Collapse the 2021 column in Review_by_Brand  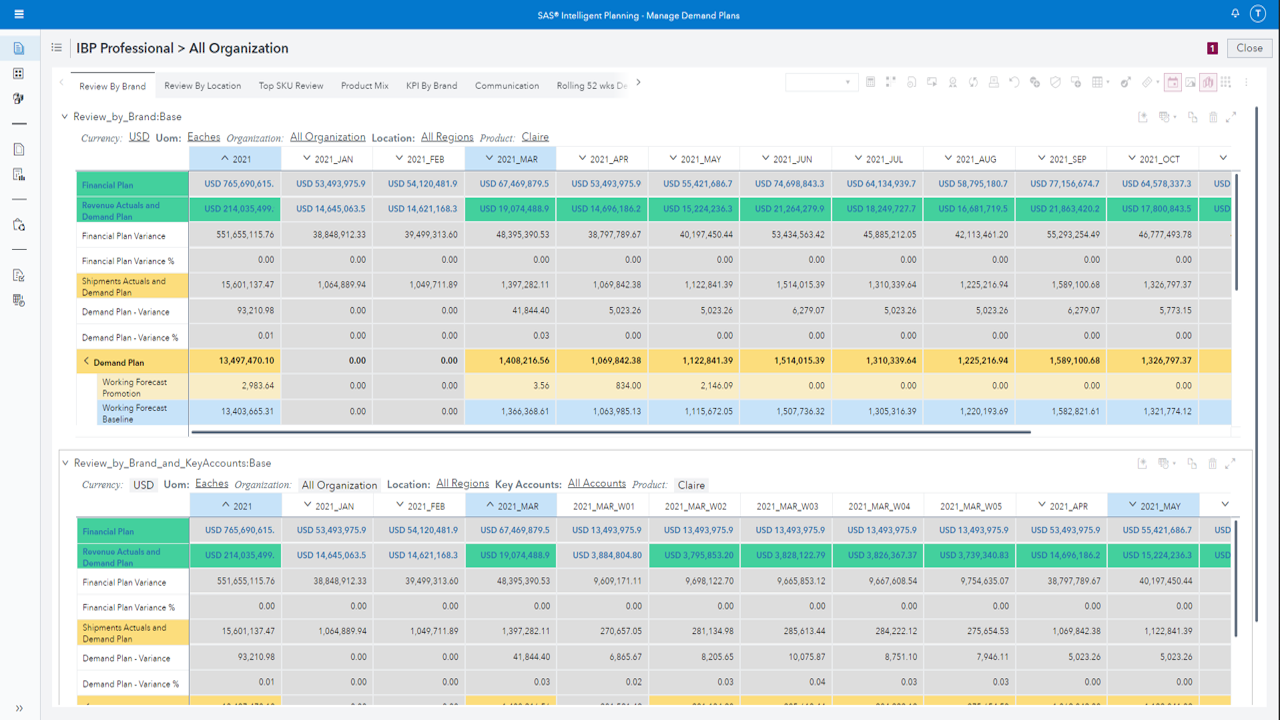(x=226, y=159)
